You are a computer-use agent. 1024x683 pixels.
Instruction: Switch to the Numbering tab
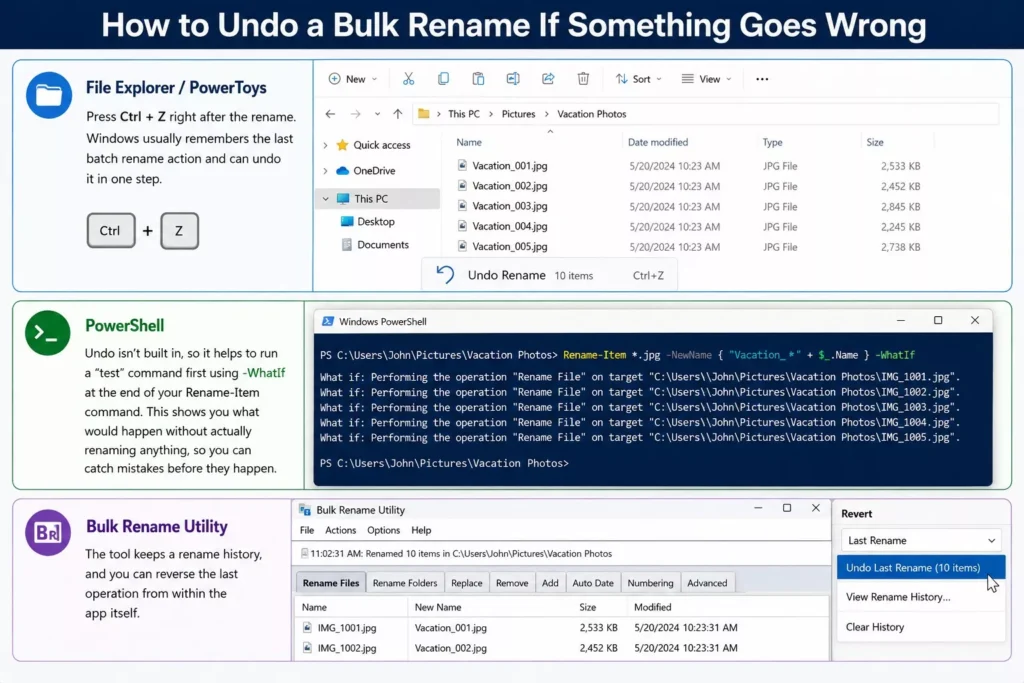tap(650, 582)
